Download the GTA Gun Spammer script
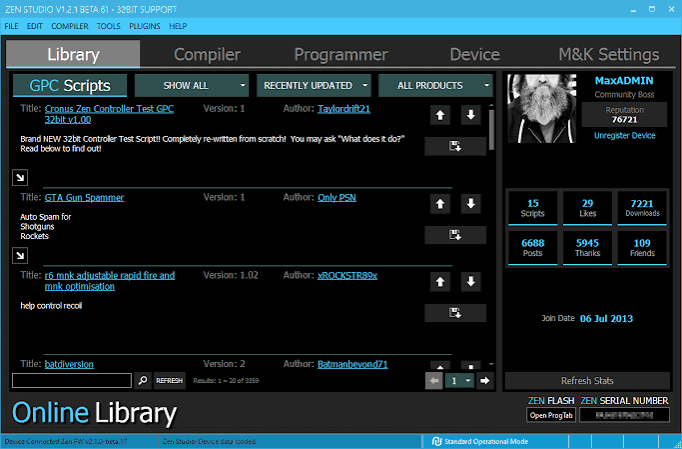The height and width of the screenshot is (449, 682). (x=455, y=235)
